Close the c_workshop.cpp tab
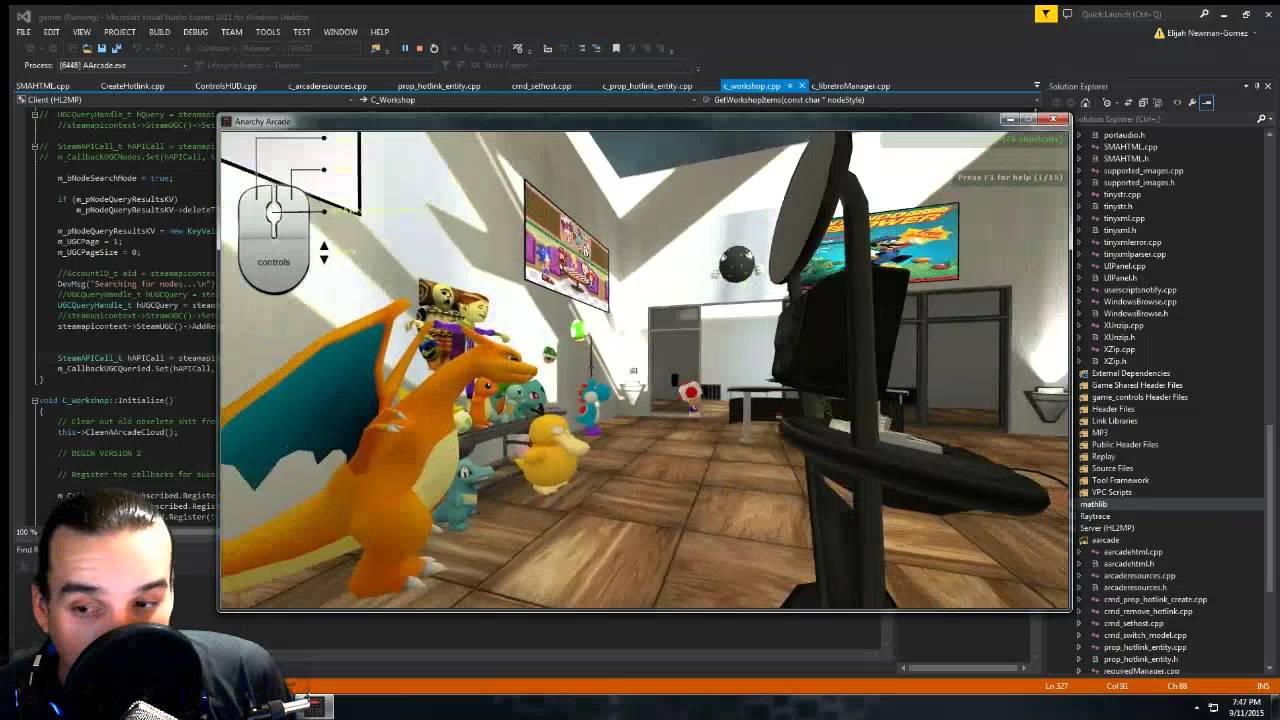The image size is (1280, 720). 802,86
